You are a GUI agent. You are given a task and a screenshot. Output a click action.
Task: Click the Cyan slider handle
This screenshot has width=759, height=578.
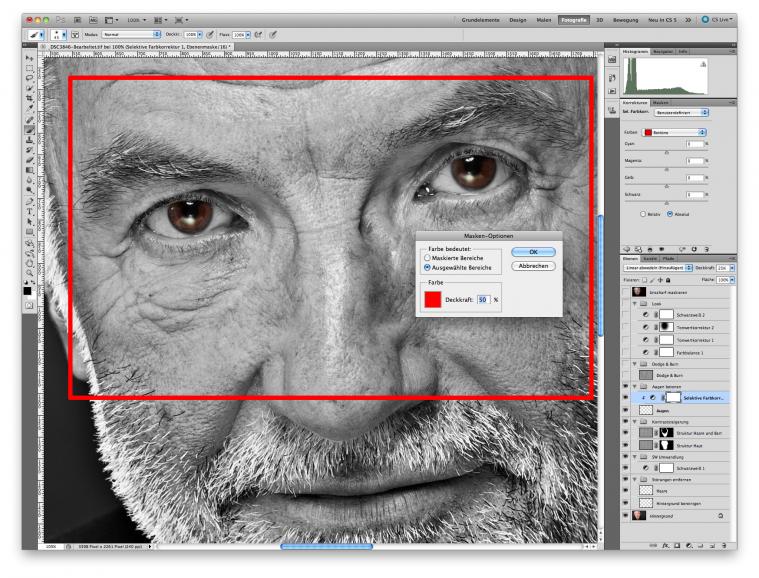tap(666, 152)
